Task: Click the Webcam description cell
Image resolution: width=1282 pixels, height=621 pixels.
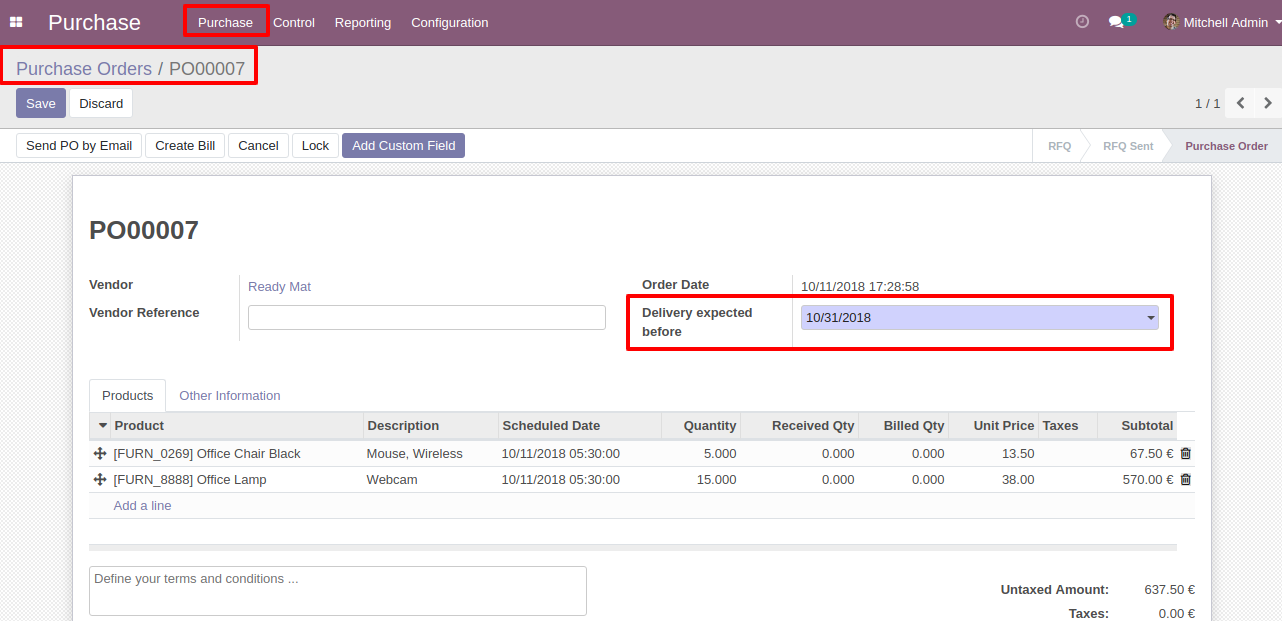Action: (x=431, y=480)
